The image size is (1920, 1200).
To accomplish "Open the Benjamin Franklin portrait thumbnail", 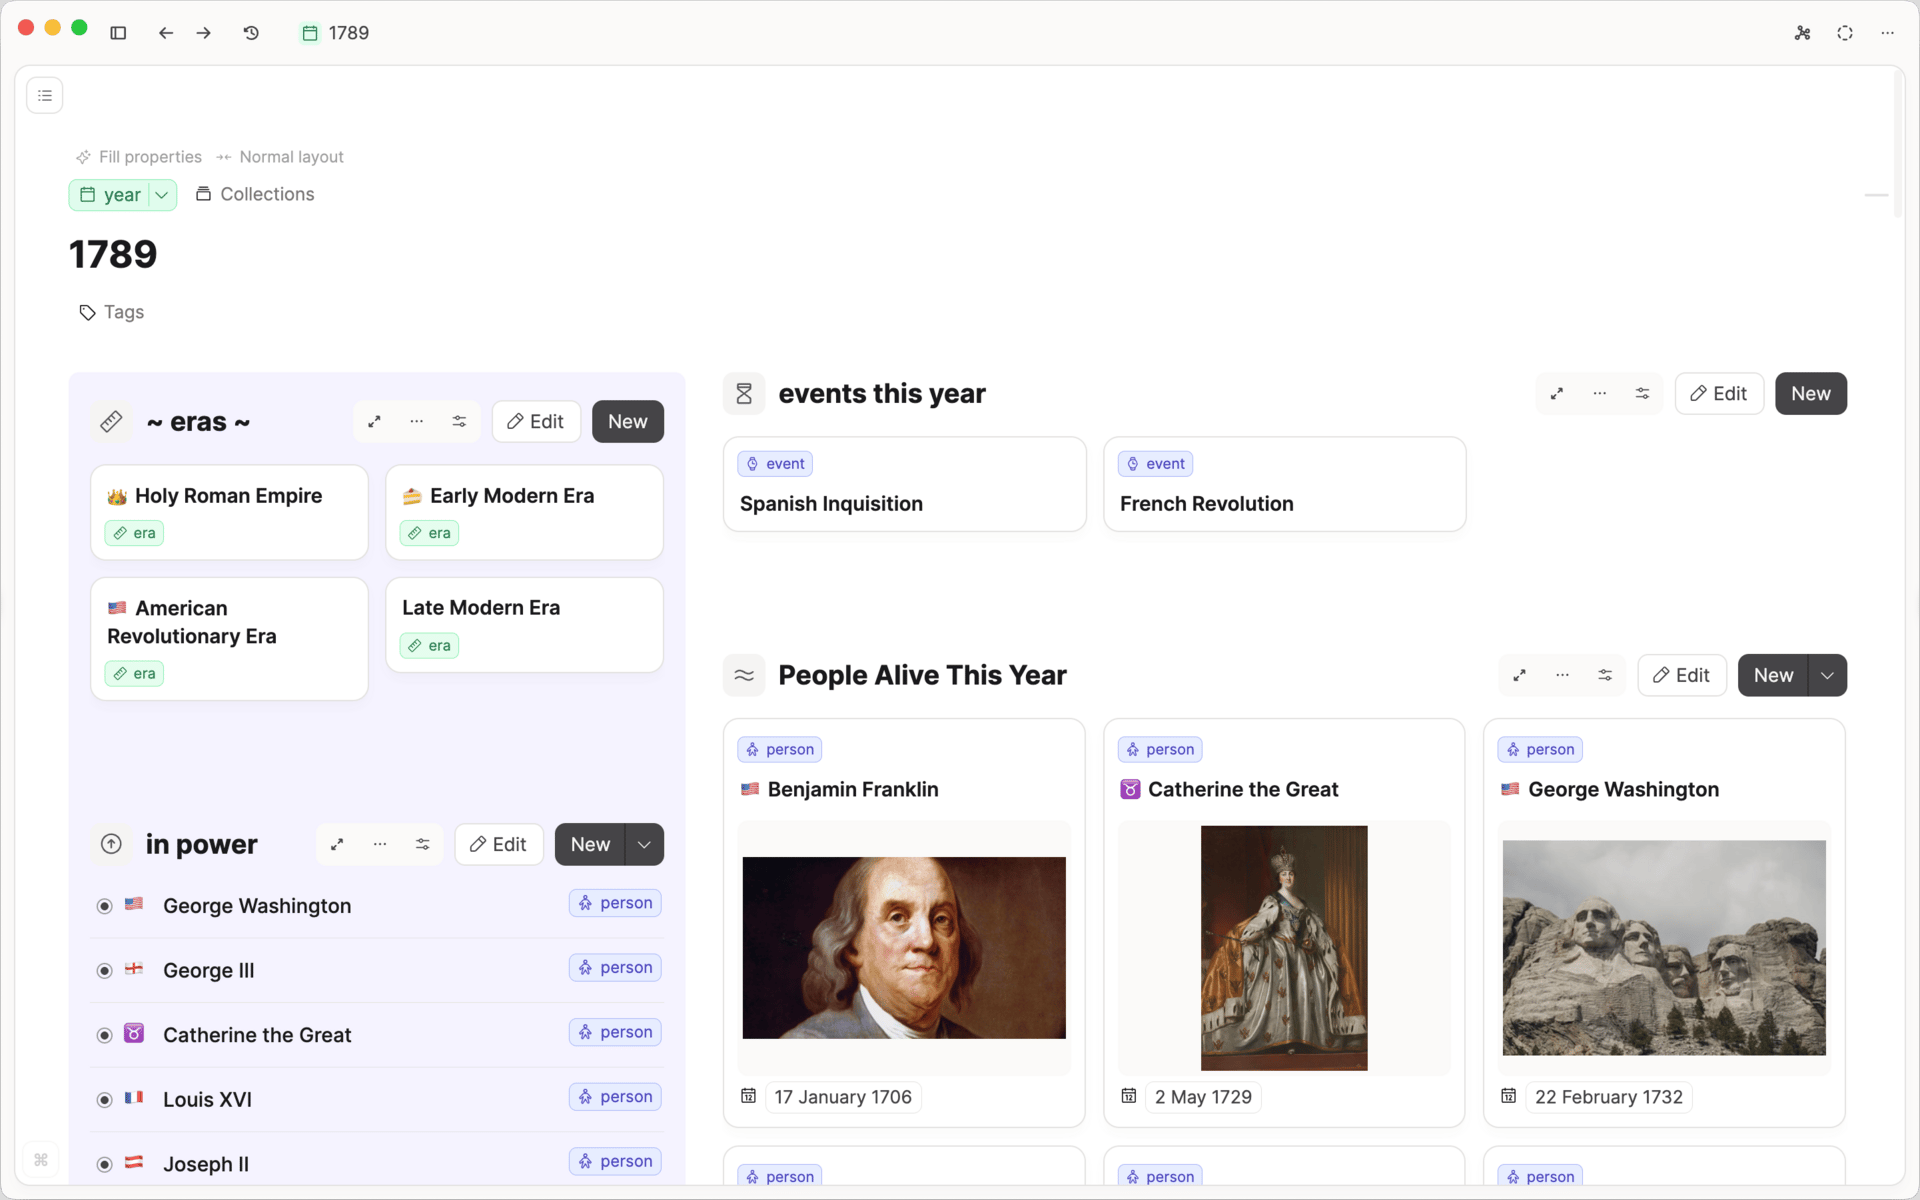I will 904,947.
